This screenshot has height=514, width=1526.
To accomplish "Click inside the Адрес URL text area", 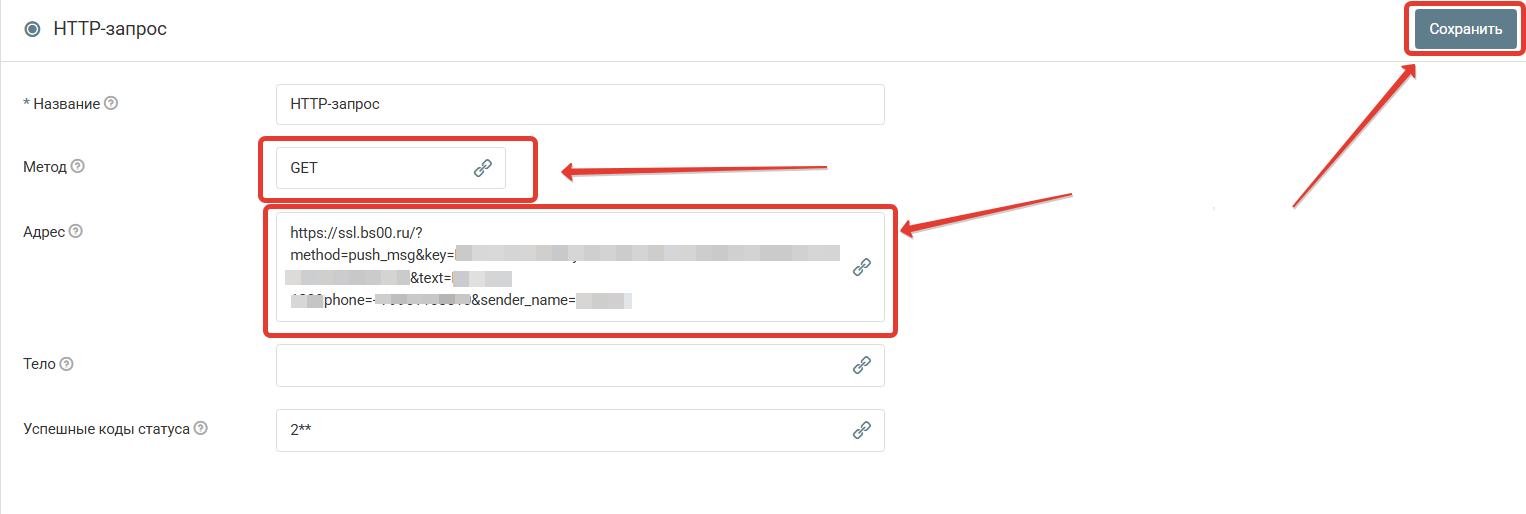I will pos(580,267).
